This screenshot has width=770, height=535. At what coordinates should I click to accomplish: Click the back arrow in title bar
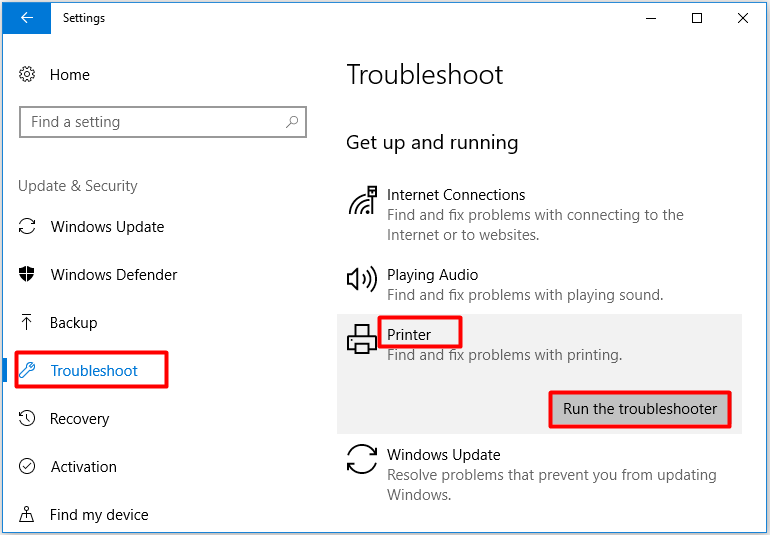coord(27,18)
